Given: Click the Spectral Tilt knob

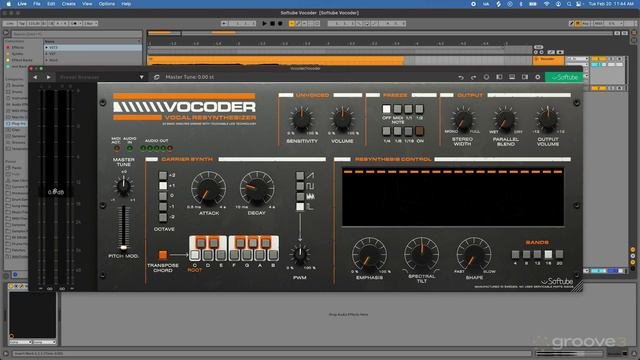Looking at the screenshot, I should (422, 254).
